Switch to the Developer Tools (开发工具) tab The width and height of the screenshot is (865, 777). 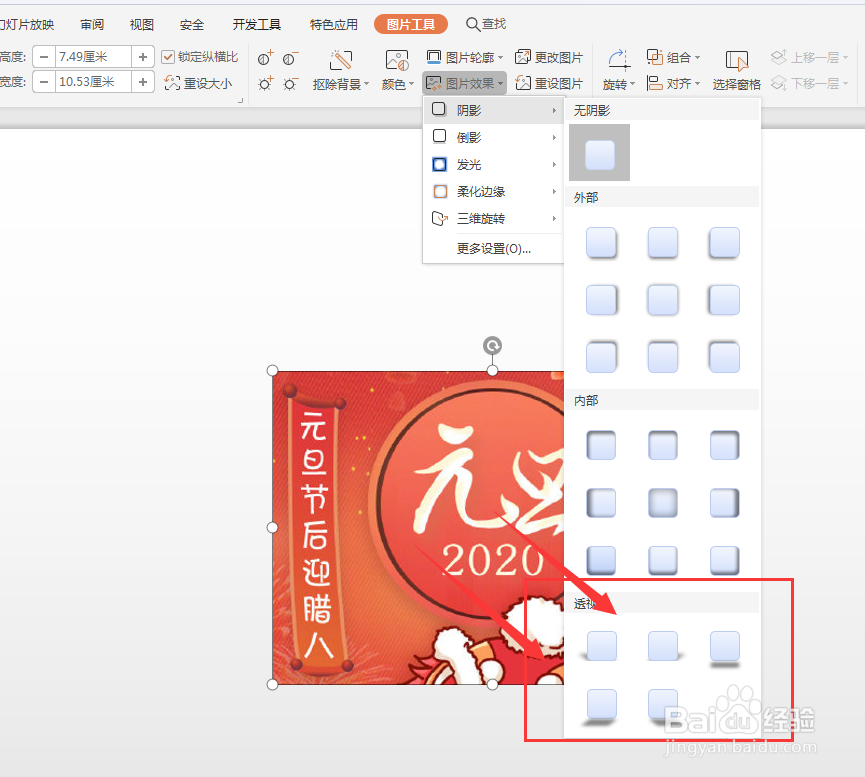257,24
